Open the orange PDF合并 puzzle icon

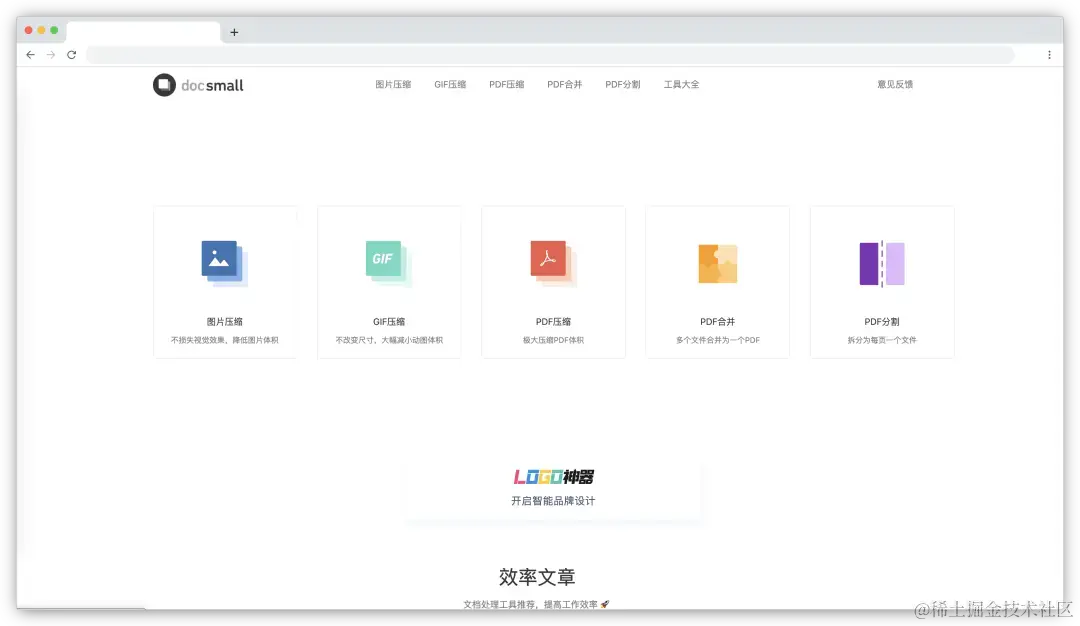(x=718, y=264)
